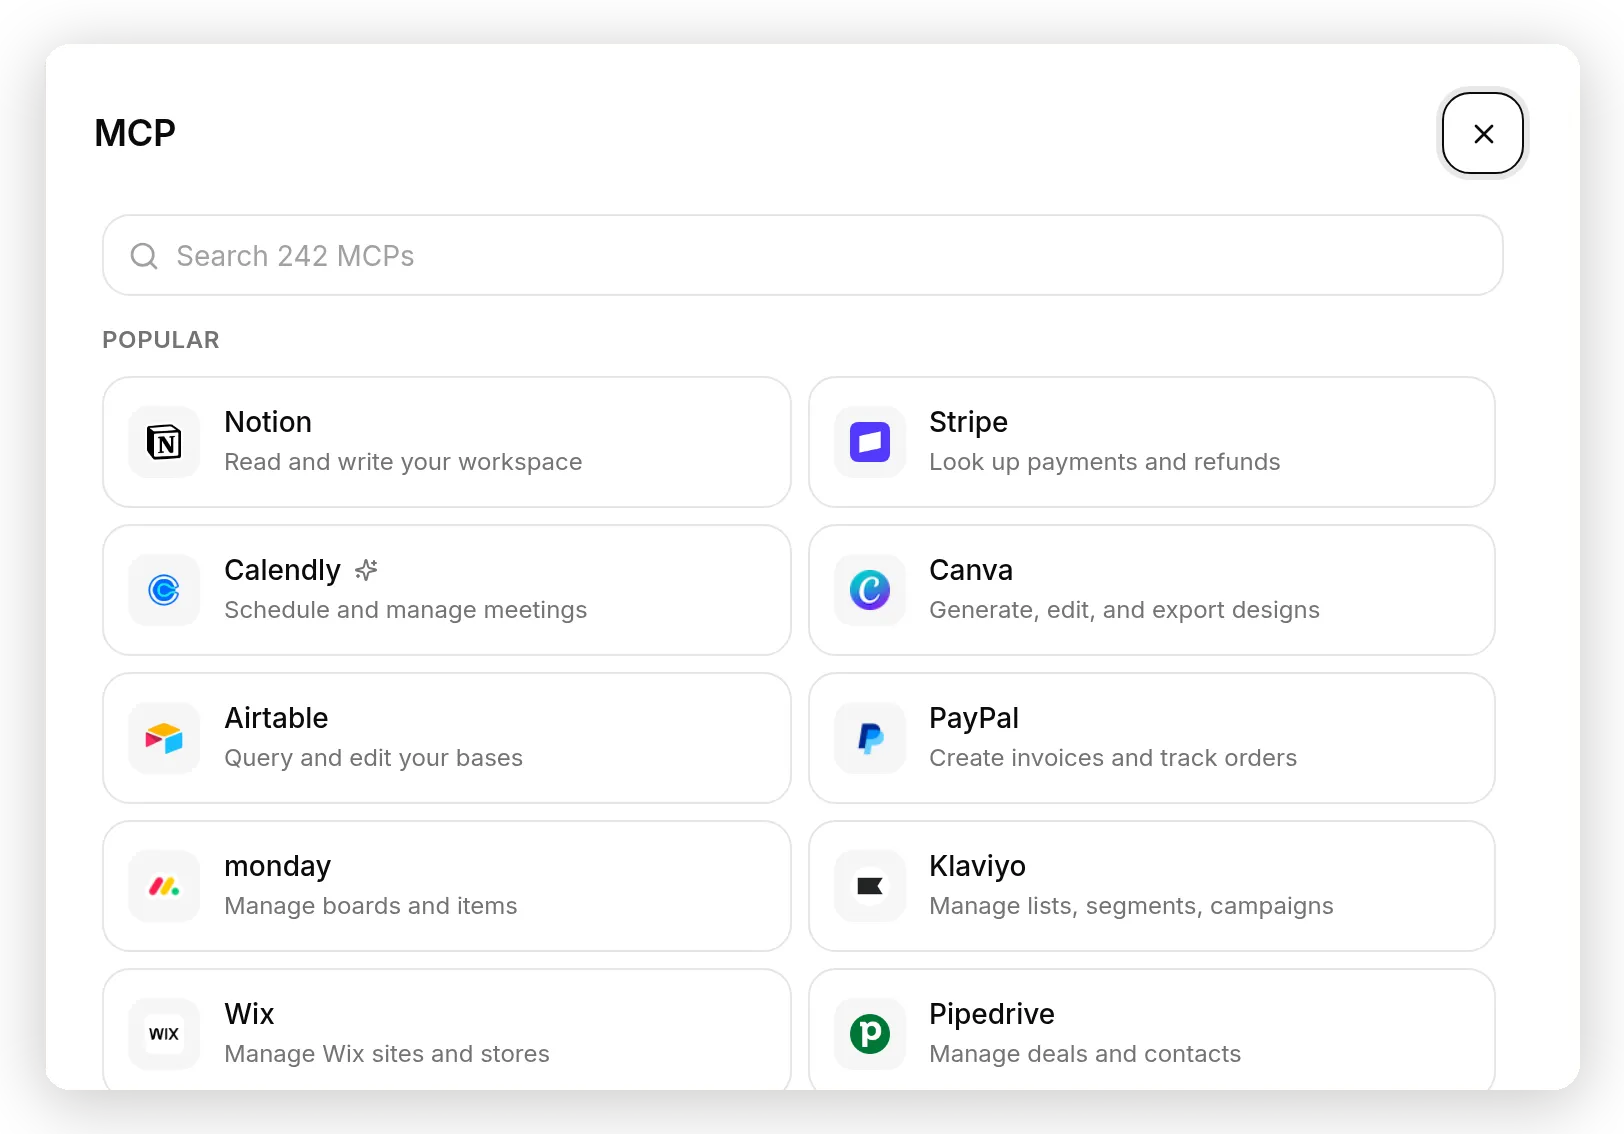
Task: Select the Airtable title text
Action: 276,718
